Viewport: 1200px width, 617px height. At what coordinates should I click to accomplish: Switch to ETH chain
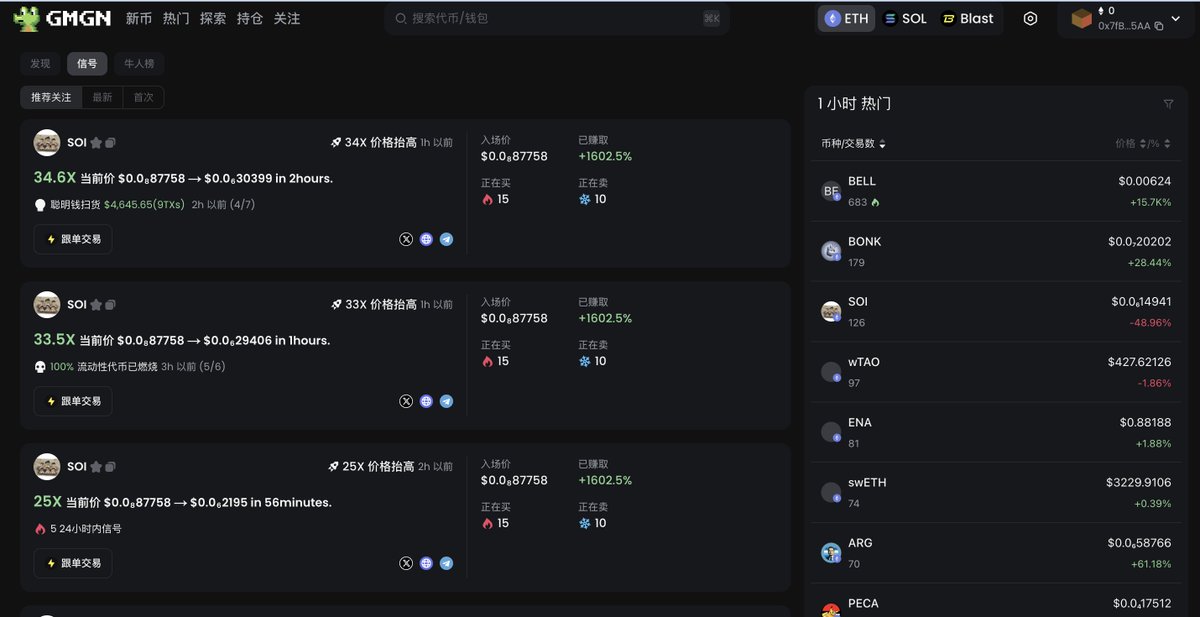pyautogui.click(x=846, y=19)
